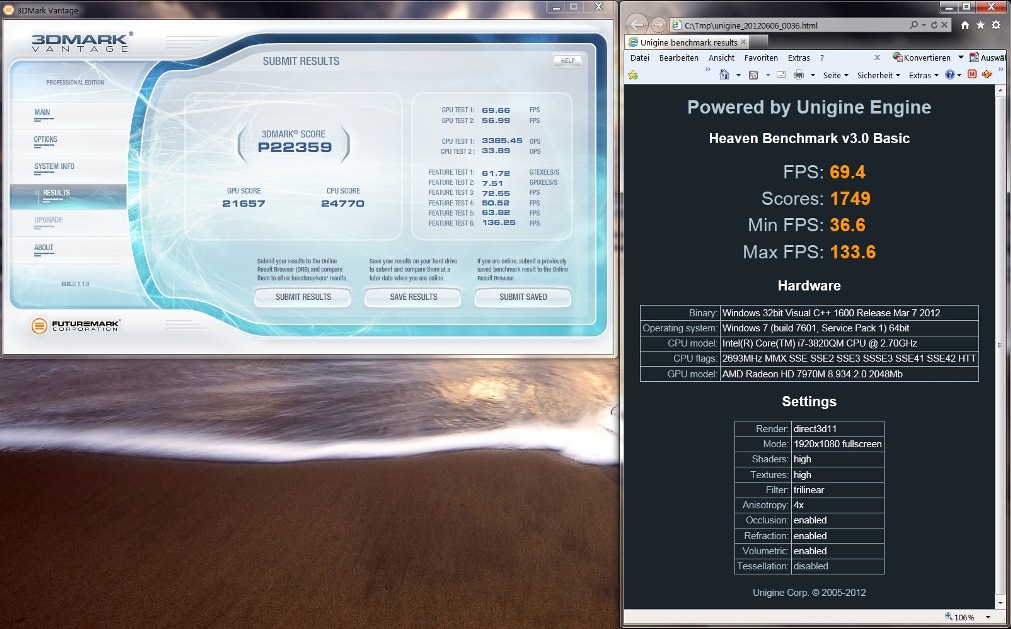Open the 106% zoom level dropdown
This screenshot has width=1011, height=629.
pos(988,617)
